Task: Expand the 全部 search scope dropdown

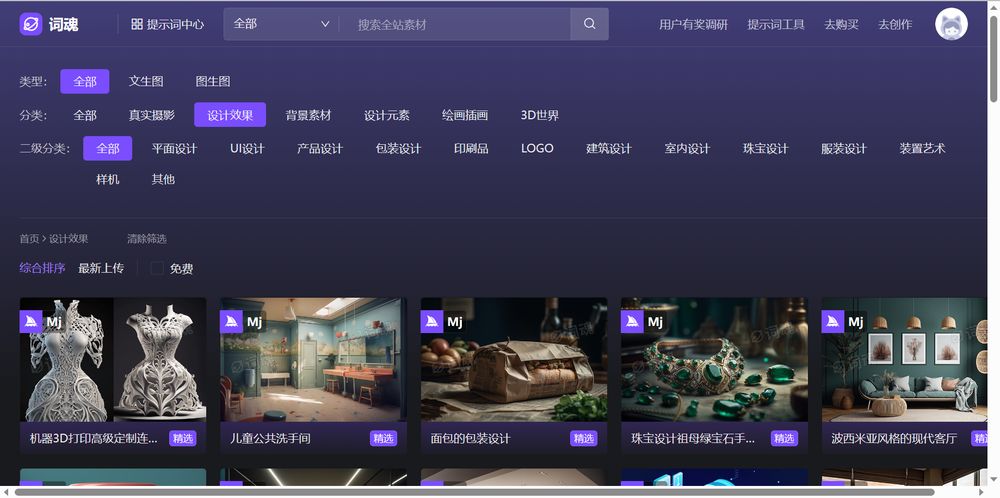Action: point(281,24)
